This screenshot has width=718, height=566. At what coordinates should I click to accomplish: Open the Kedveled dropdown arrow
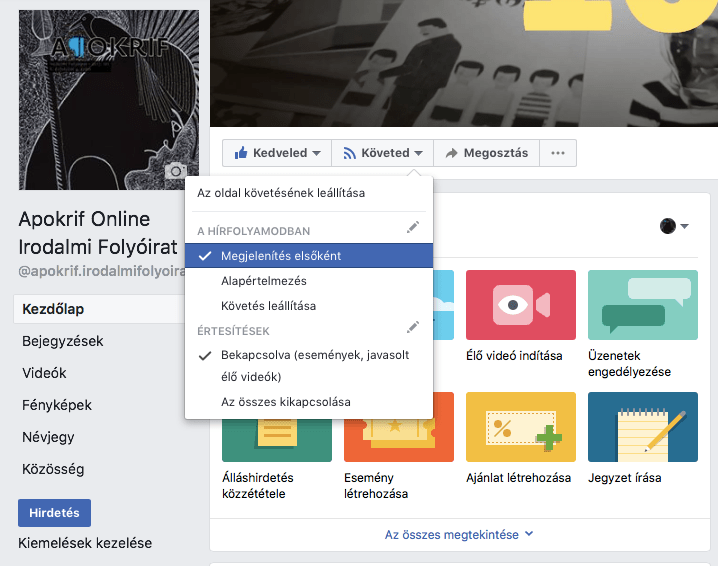(x=316, y=153)
